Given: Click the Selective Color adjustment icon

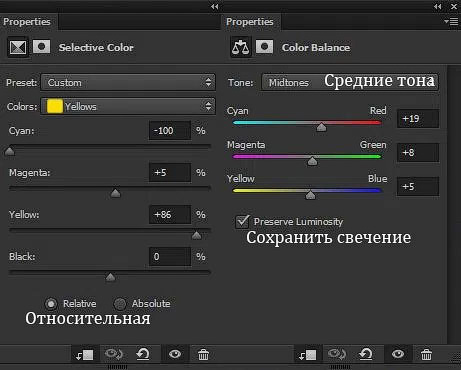Looking at the screenshot, I should 18,47.
